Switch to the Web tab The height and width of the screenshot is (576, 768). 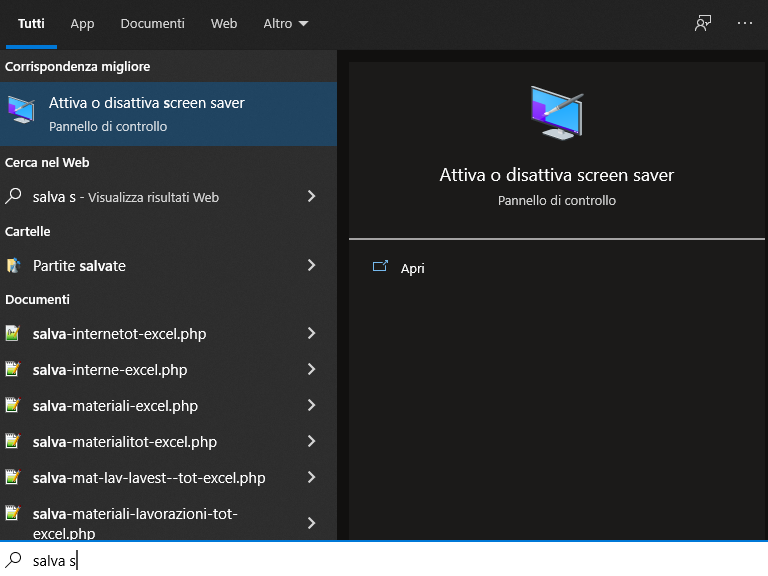pos(224,24)
